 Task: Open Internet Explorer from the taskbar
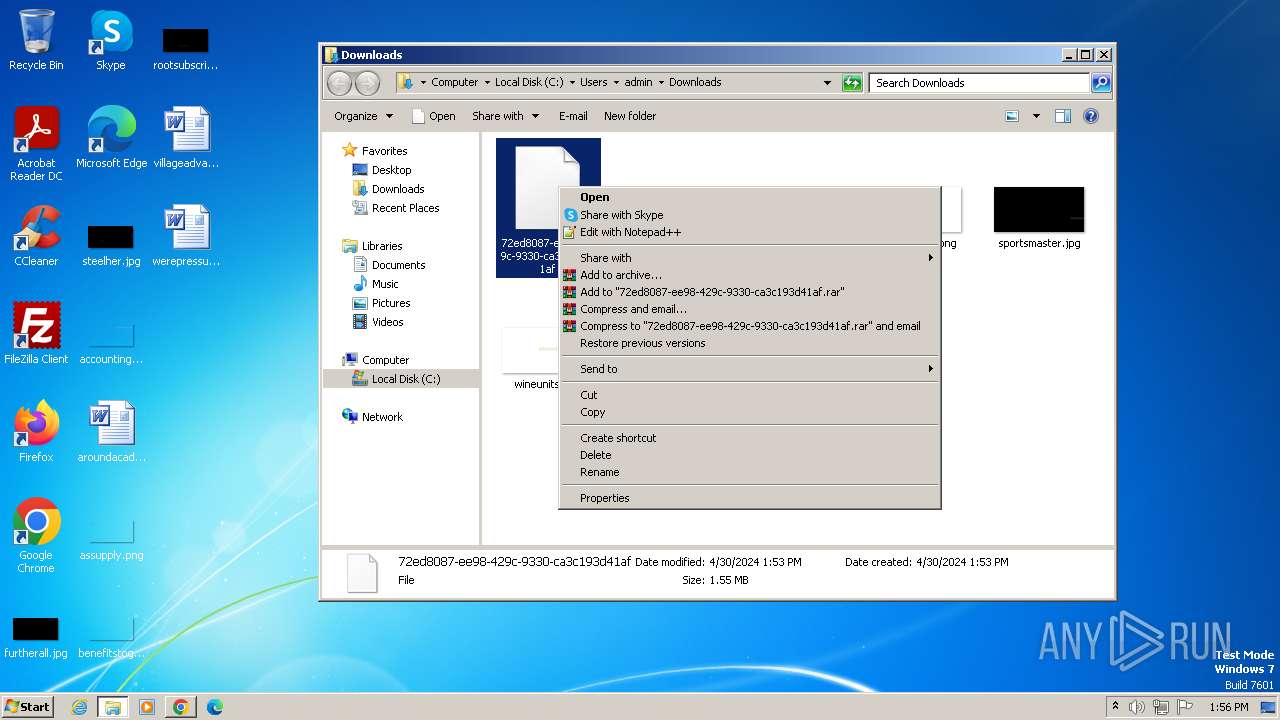(79, 707)
